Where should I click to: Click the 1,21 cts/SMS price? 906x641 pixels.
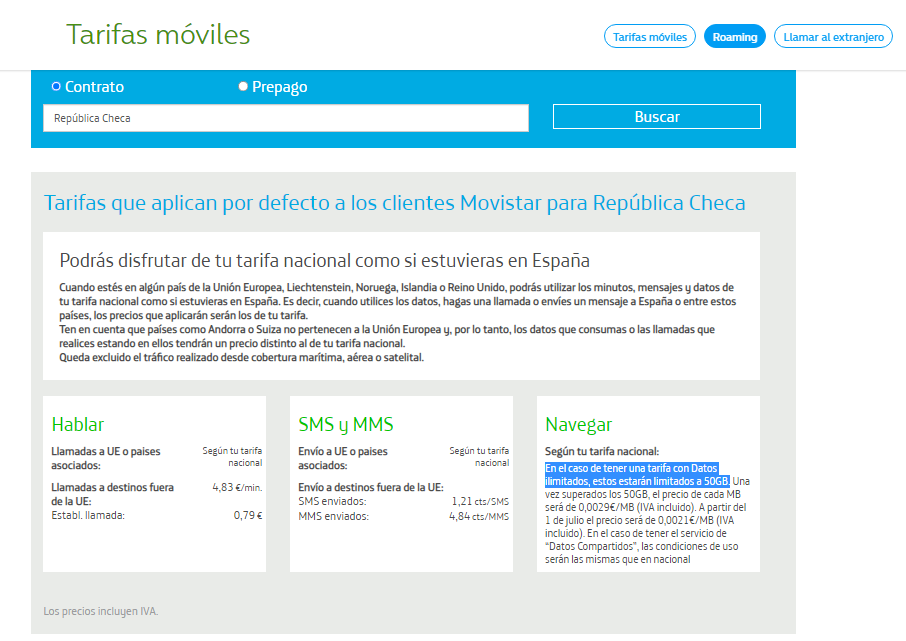[480, 501]
